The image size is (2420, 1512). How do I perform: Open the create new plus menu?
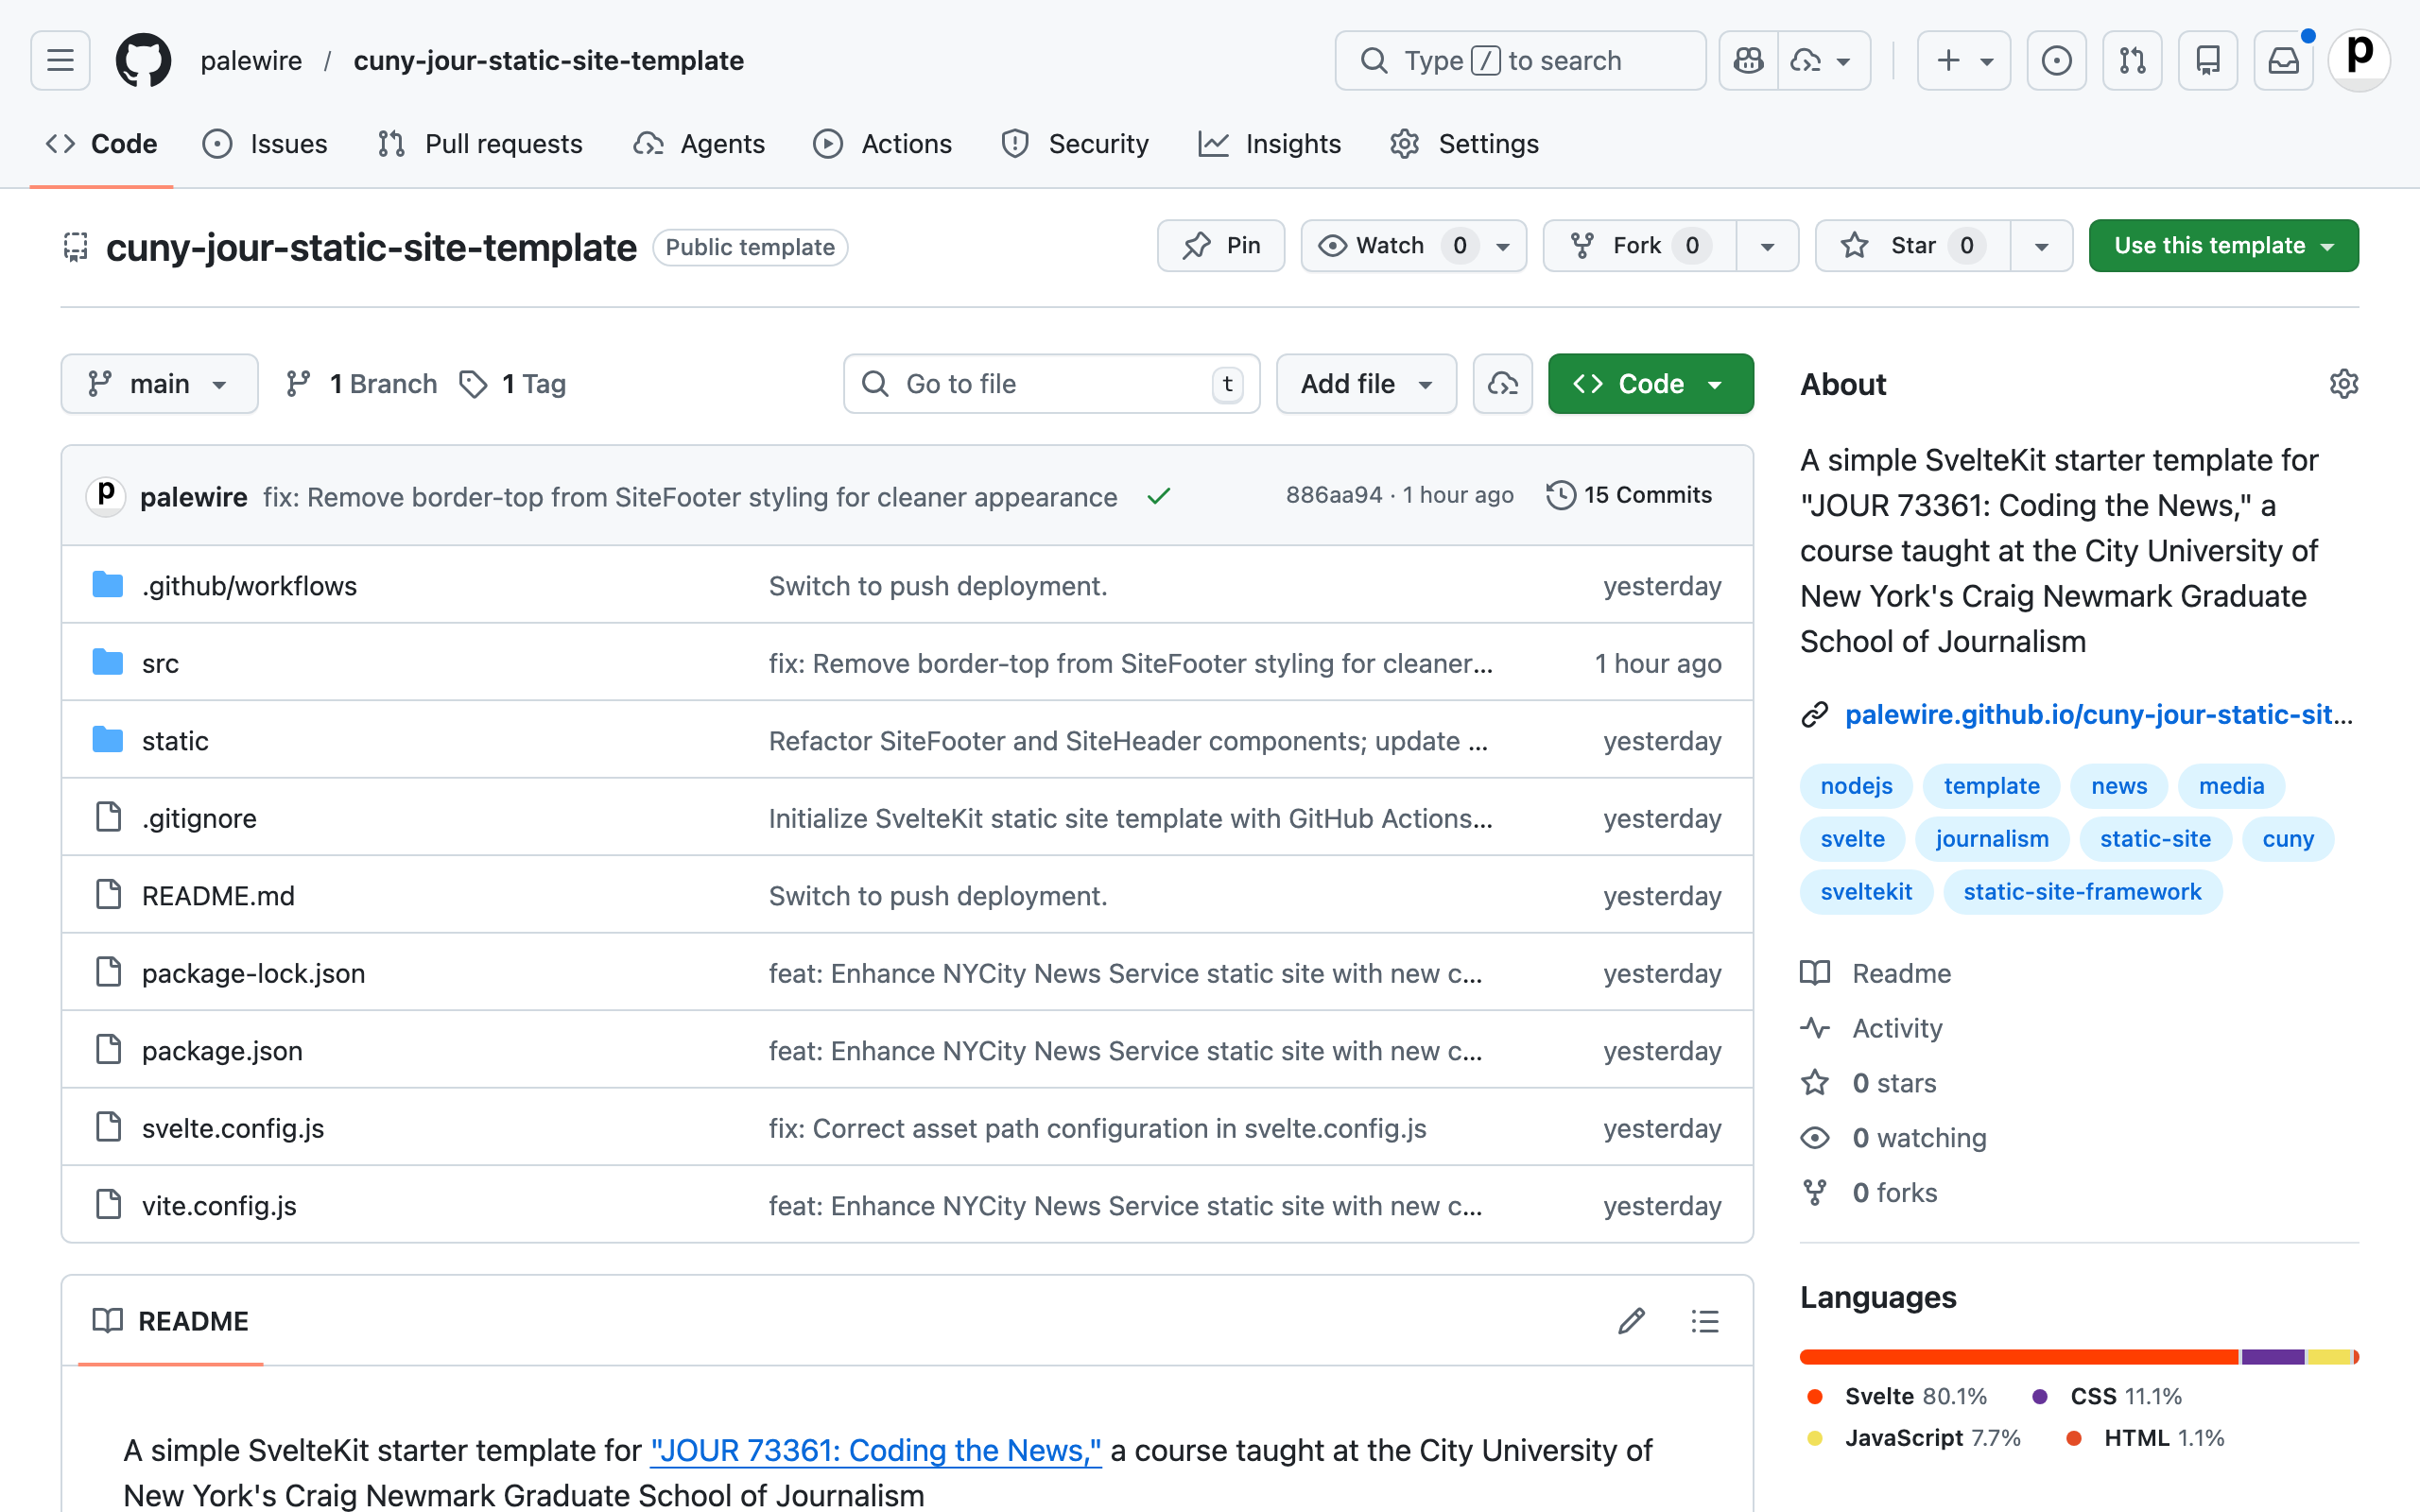pos(1963,60)
